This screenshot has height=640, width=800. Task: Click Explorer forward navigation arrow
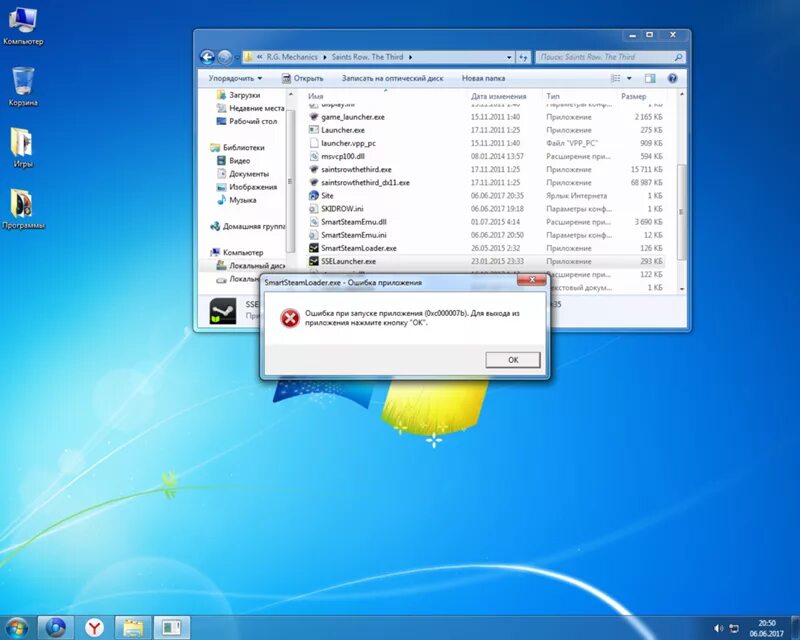click(224, 57)
